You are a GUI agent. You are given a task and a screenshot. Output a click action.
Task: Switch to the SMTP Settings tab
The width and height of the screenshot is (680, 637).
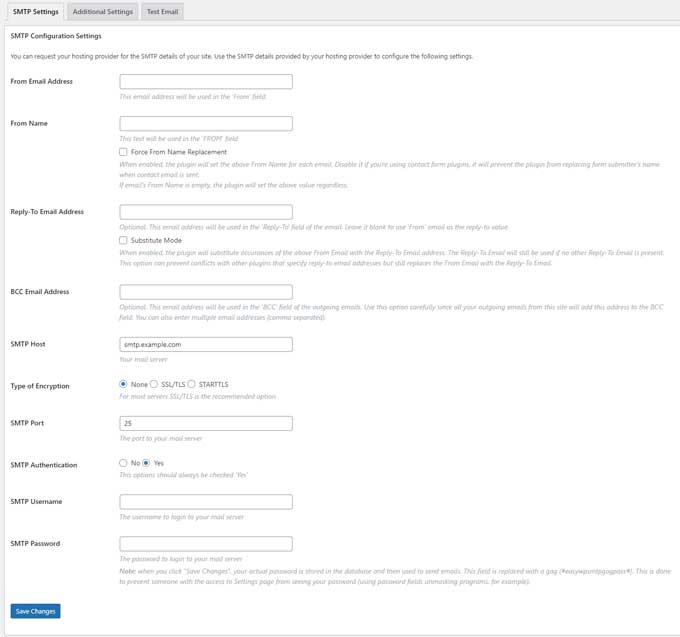[x=36, y=12]
